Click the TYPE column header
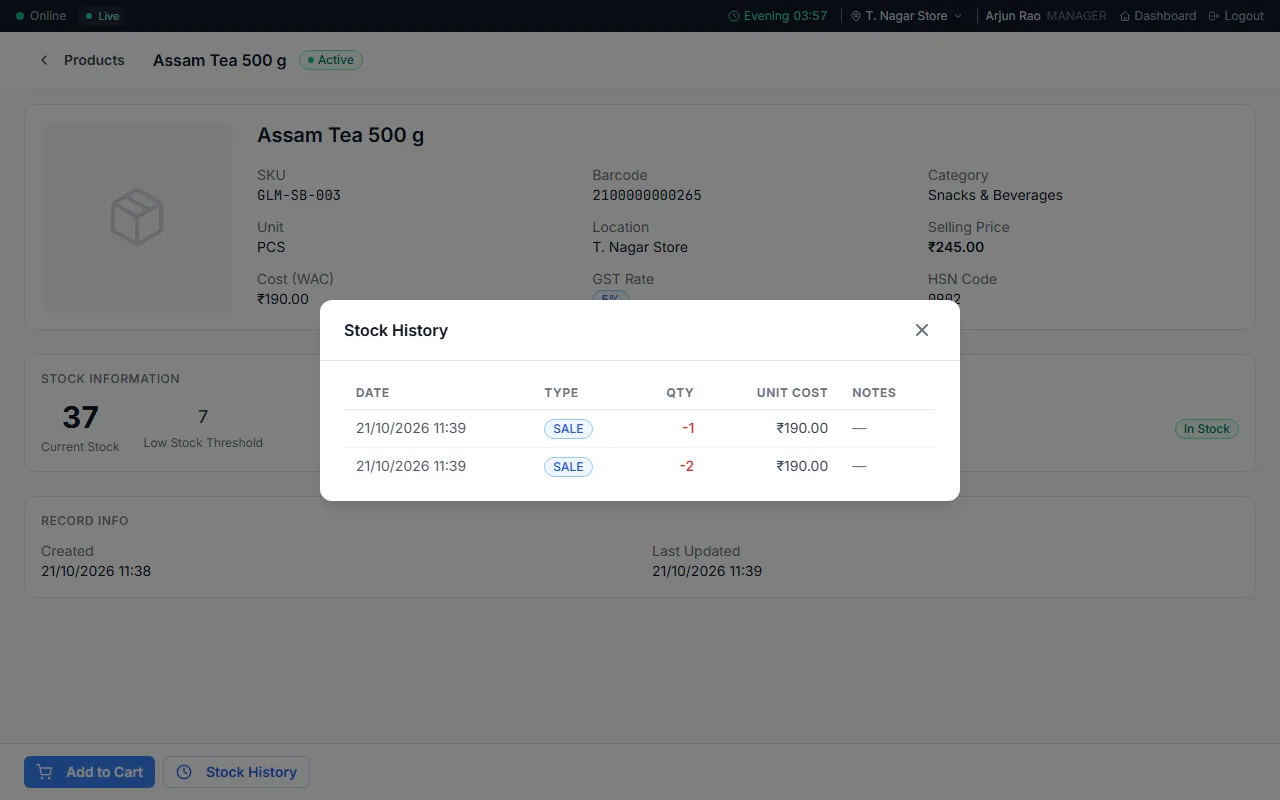 (x=561, y=393)
